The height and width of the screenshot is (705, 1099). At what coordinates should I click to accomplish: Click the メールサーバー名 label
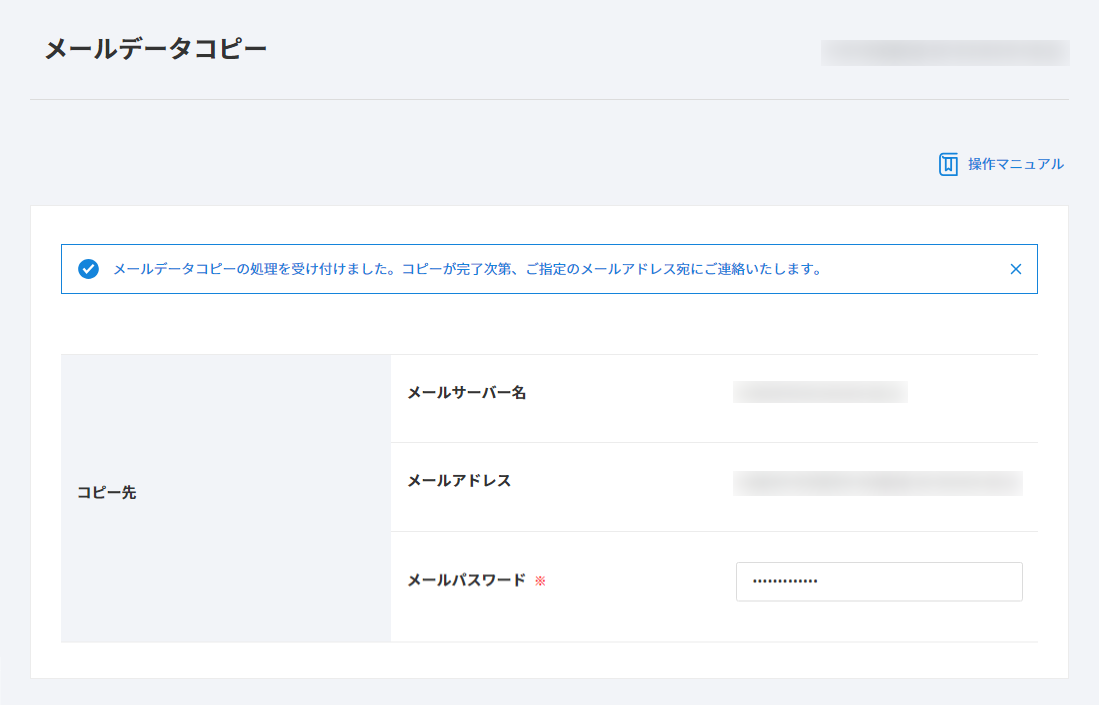pyautogui.click(x=466, y=392)
